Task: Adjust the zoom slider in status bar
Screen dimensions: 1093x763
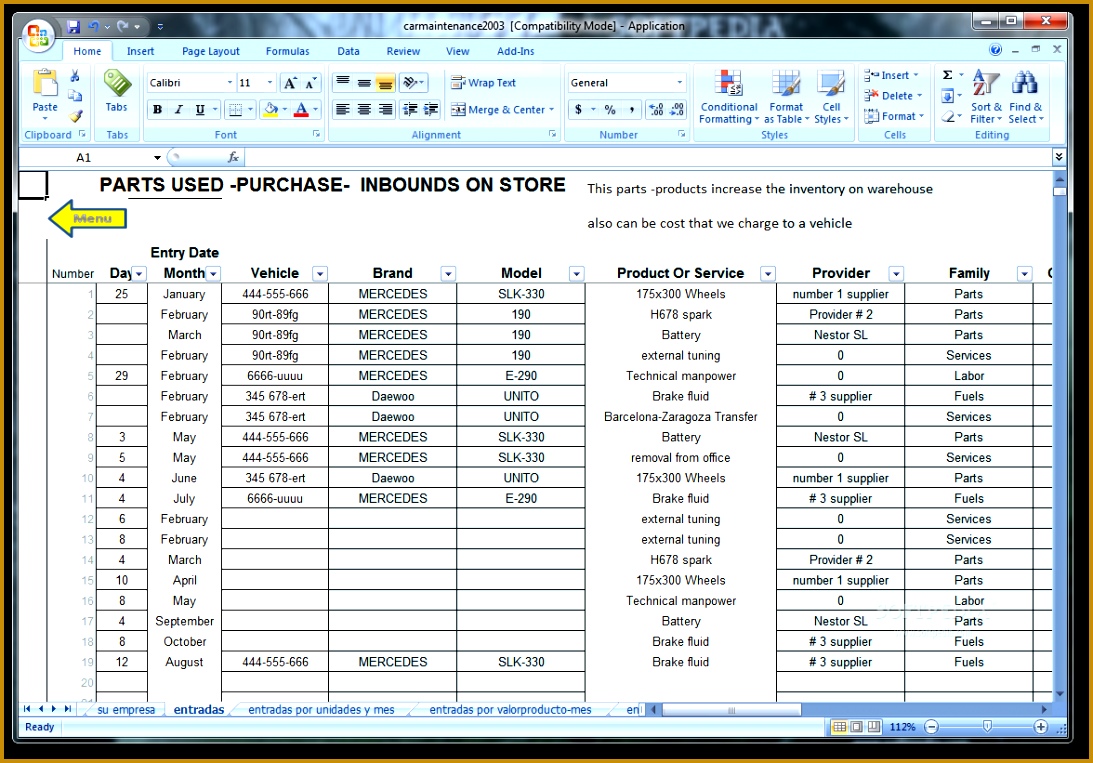Action: [986, 727]
